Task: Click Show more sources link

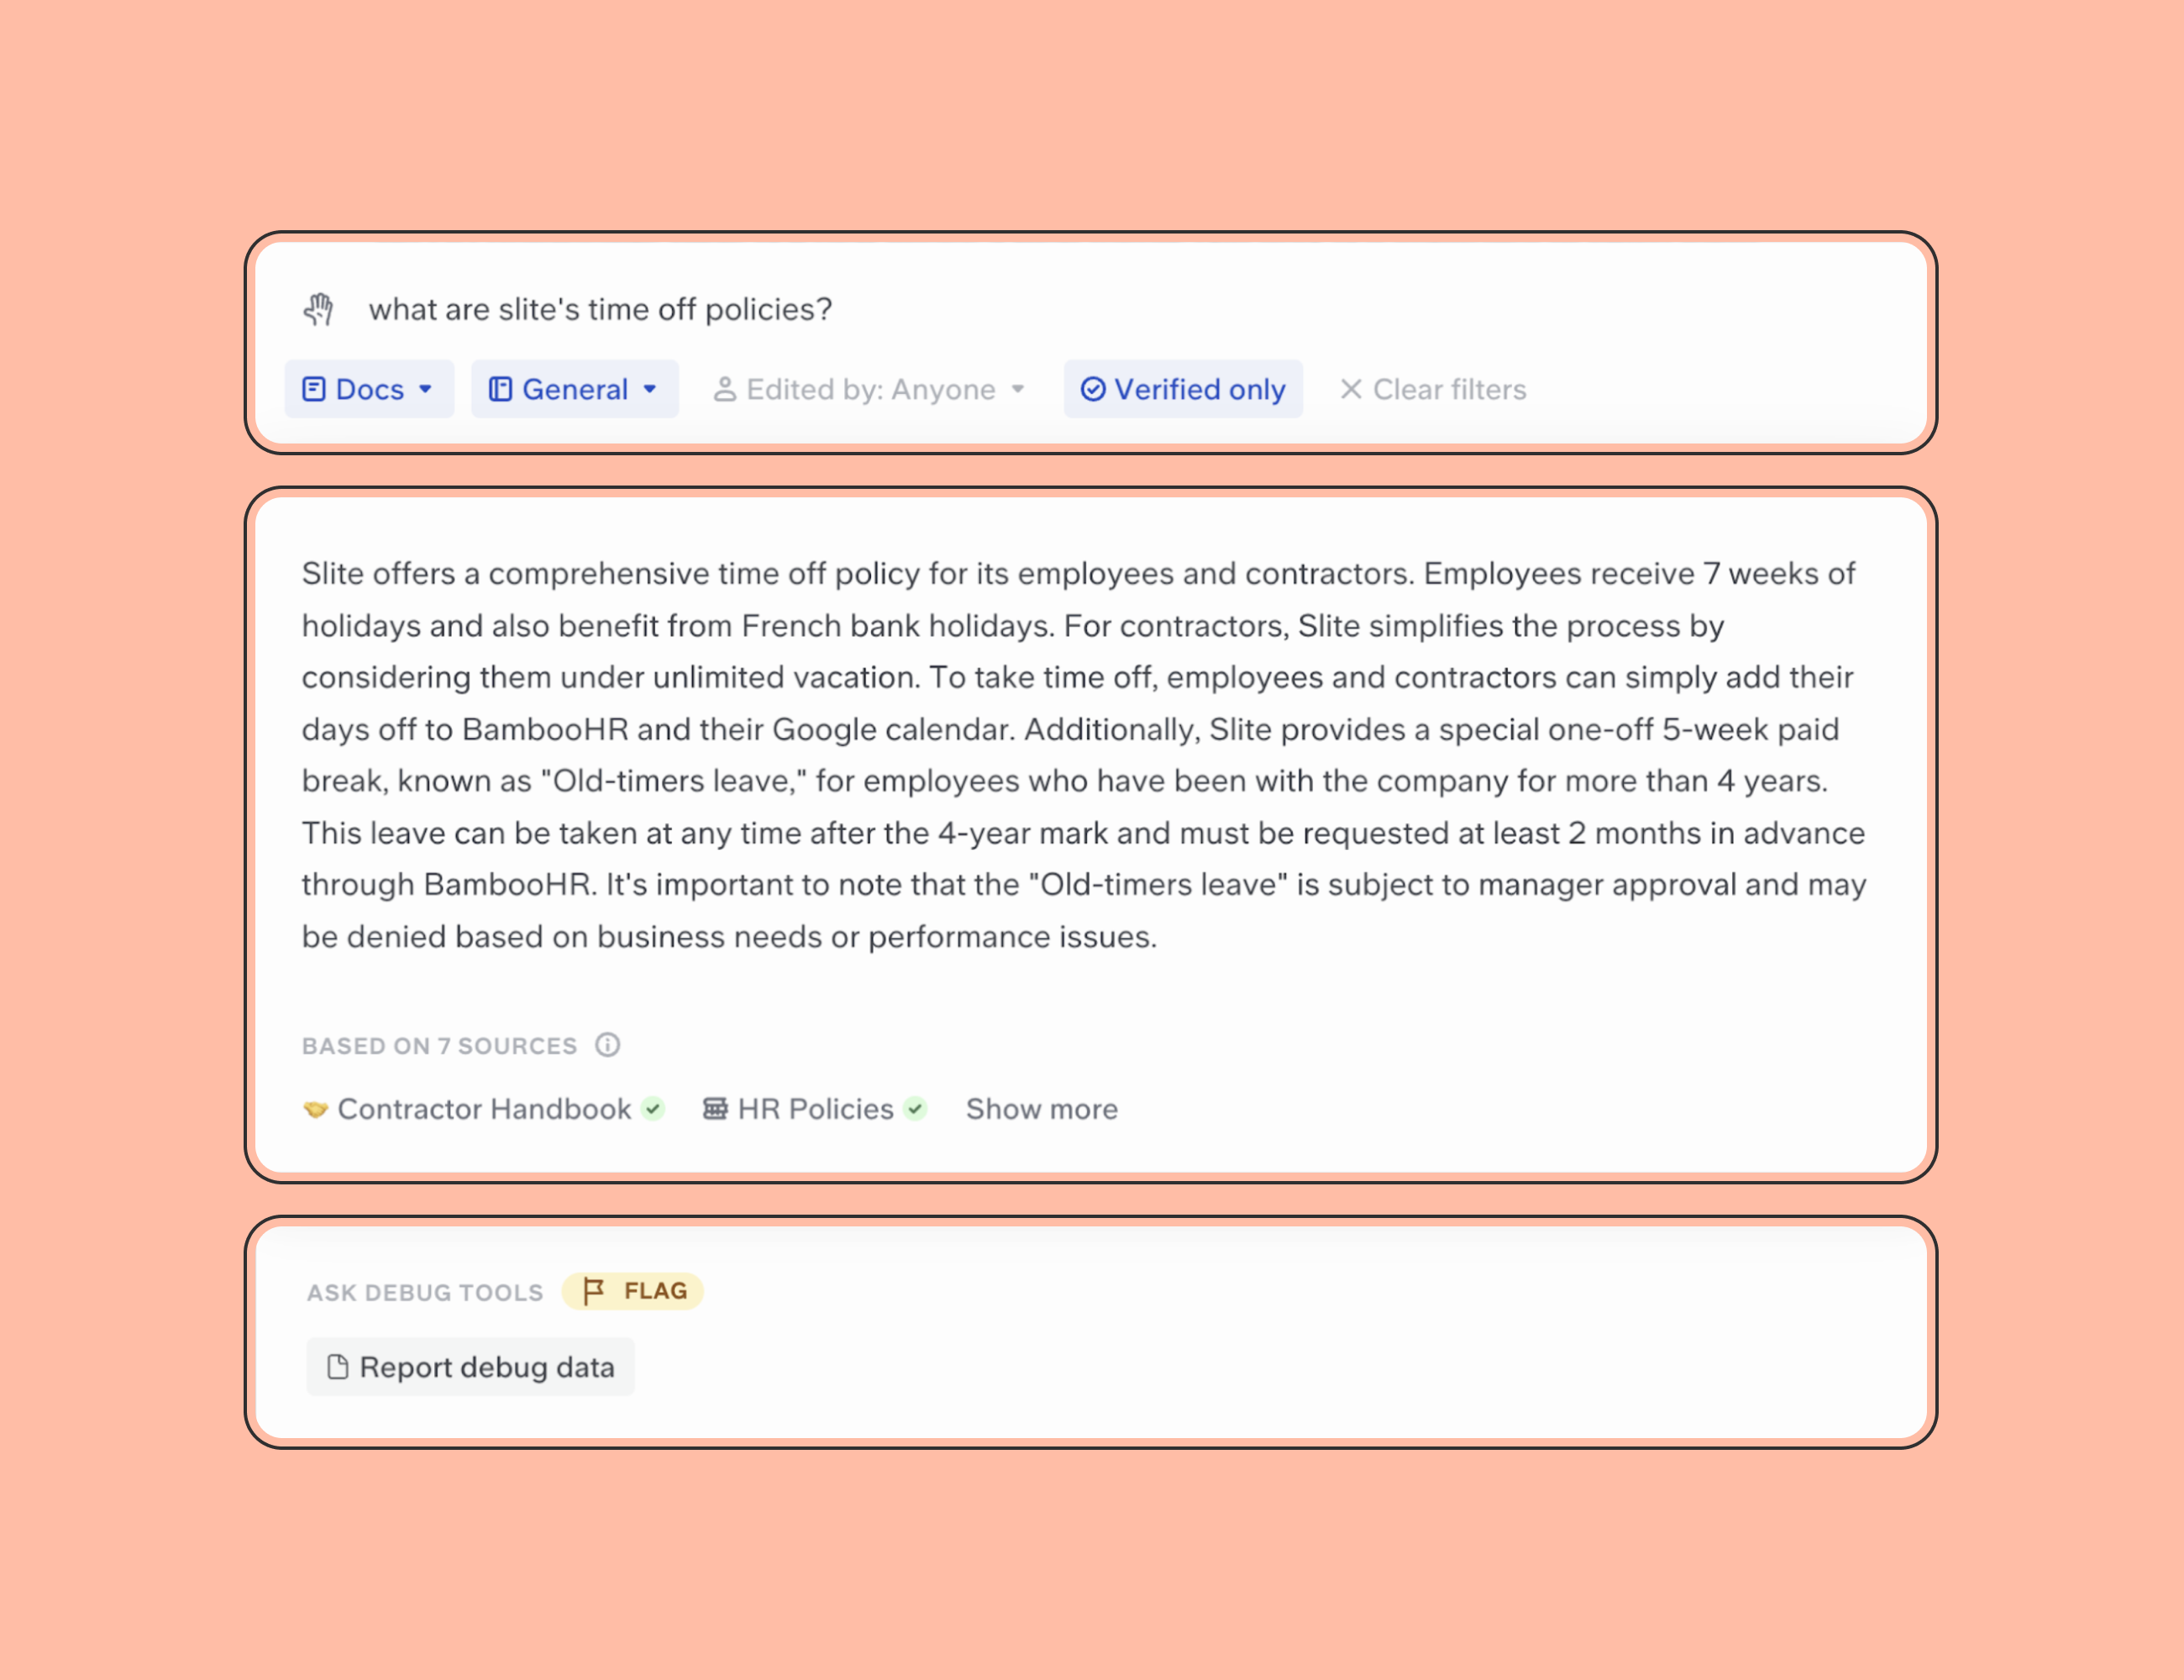Action: [1041, 1108]
